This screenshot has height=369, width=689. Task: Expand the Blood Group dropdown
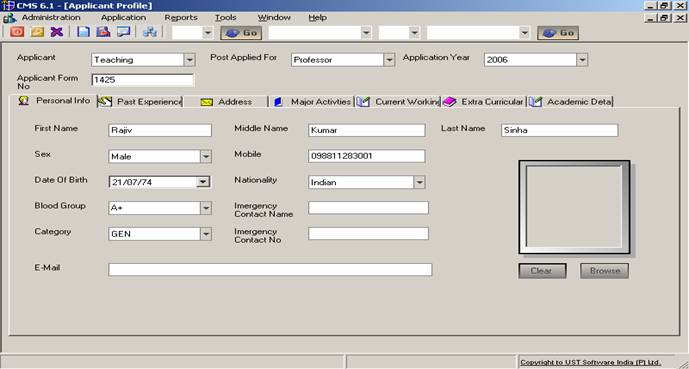tap(206, 208)
